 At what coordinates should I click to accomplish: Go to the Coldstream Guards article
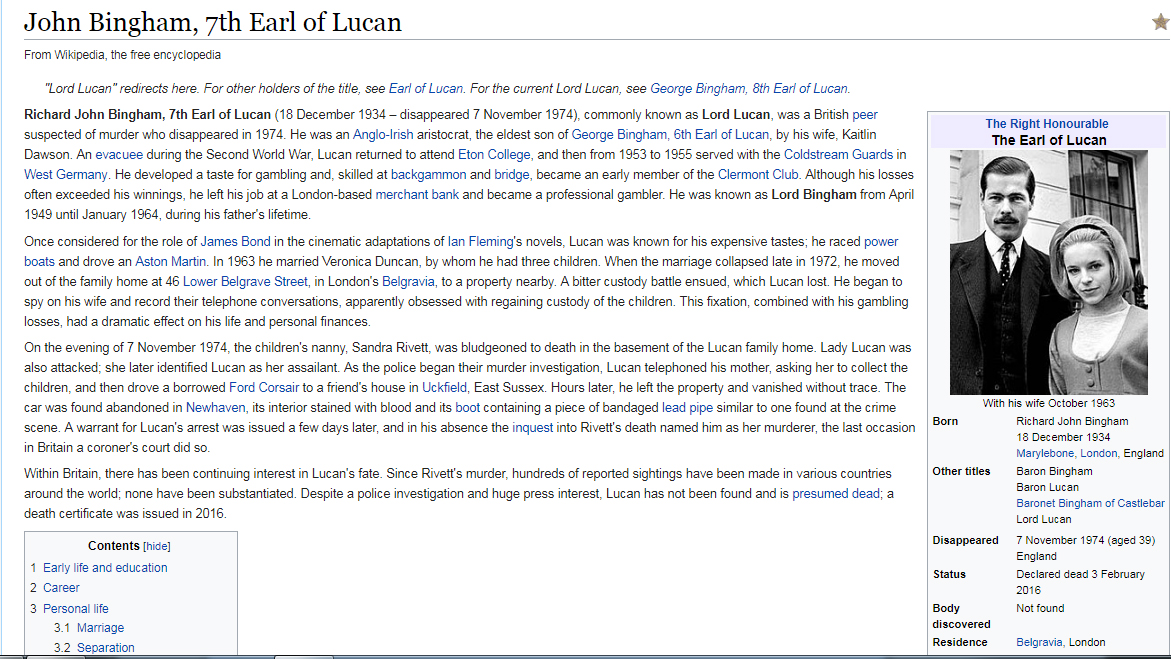tap(838, 154)
